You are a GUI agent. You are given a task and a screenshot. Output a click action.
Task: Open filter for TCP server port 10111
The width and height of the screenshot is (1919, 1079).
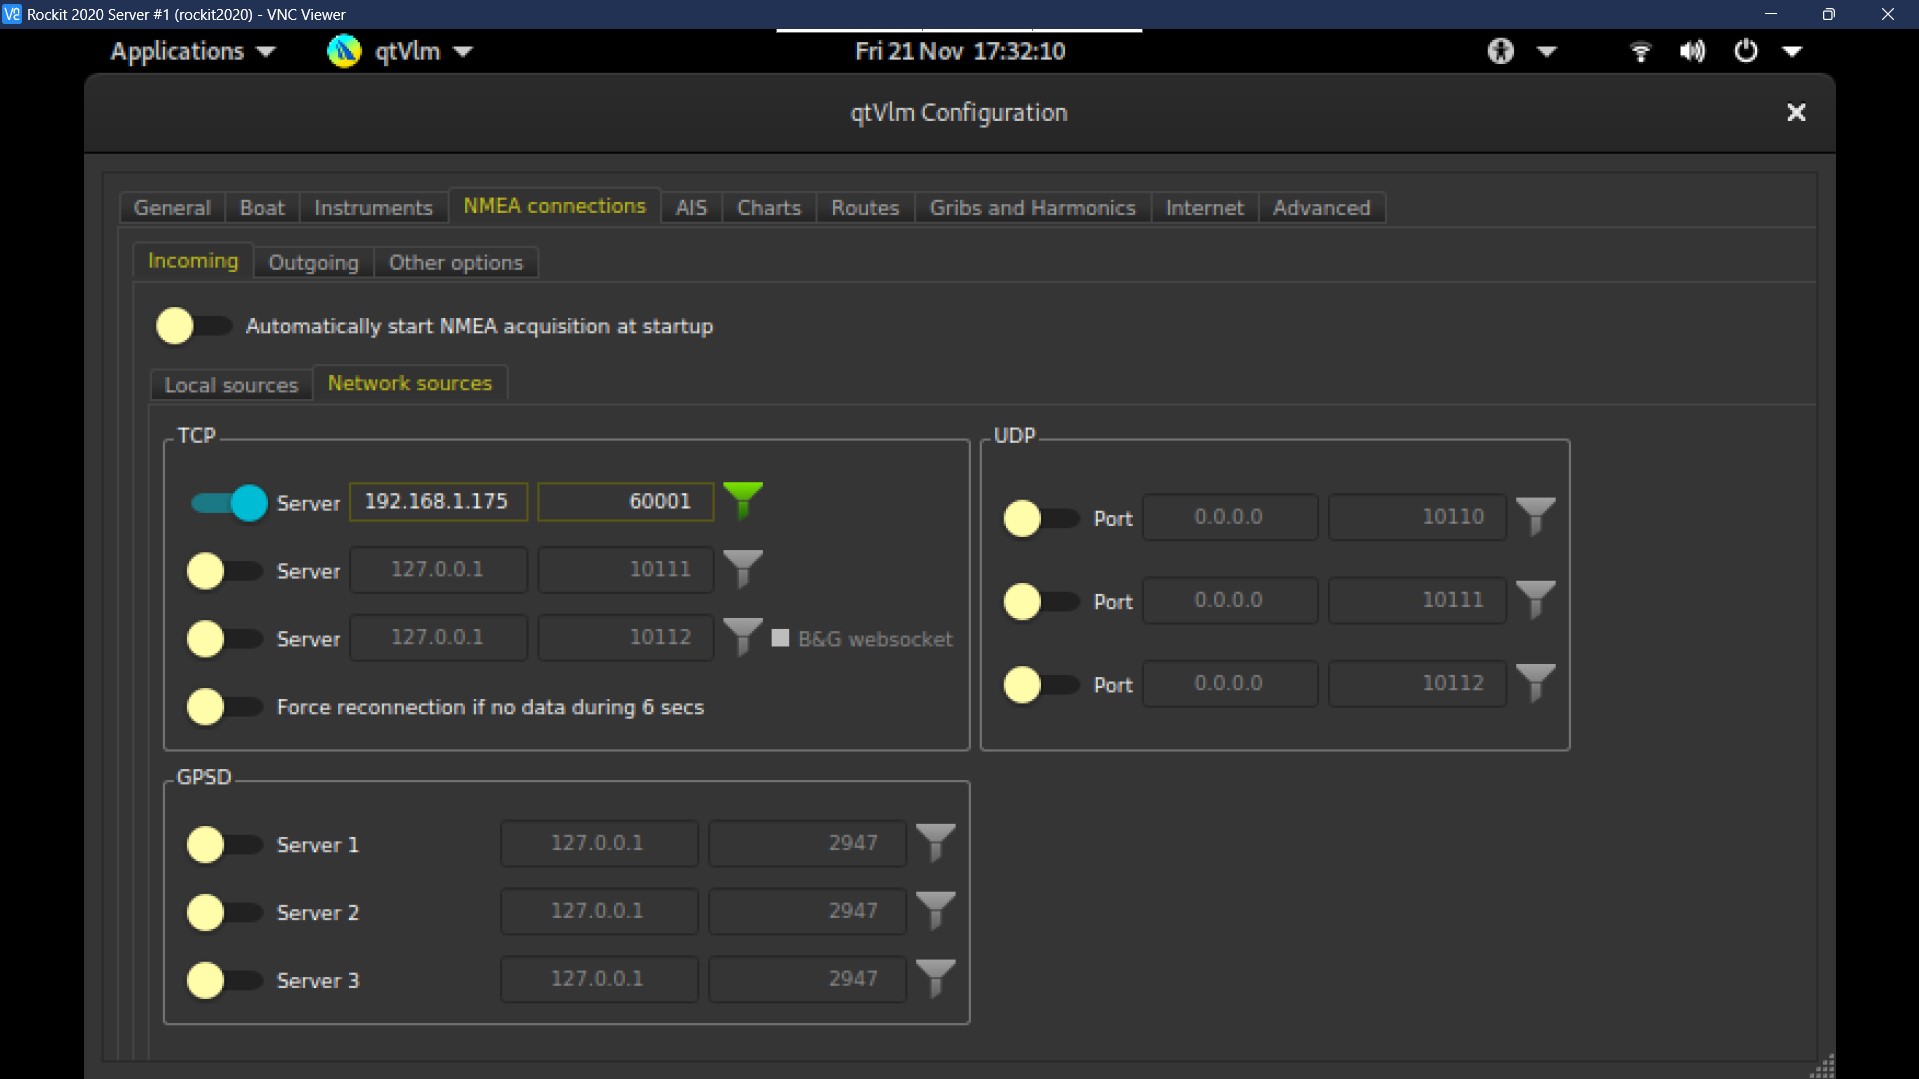click(742, 568)
